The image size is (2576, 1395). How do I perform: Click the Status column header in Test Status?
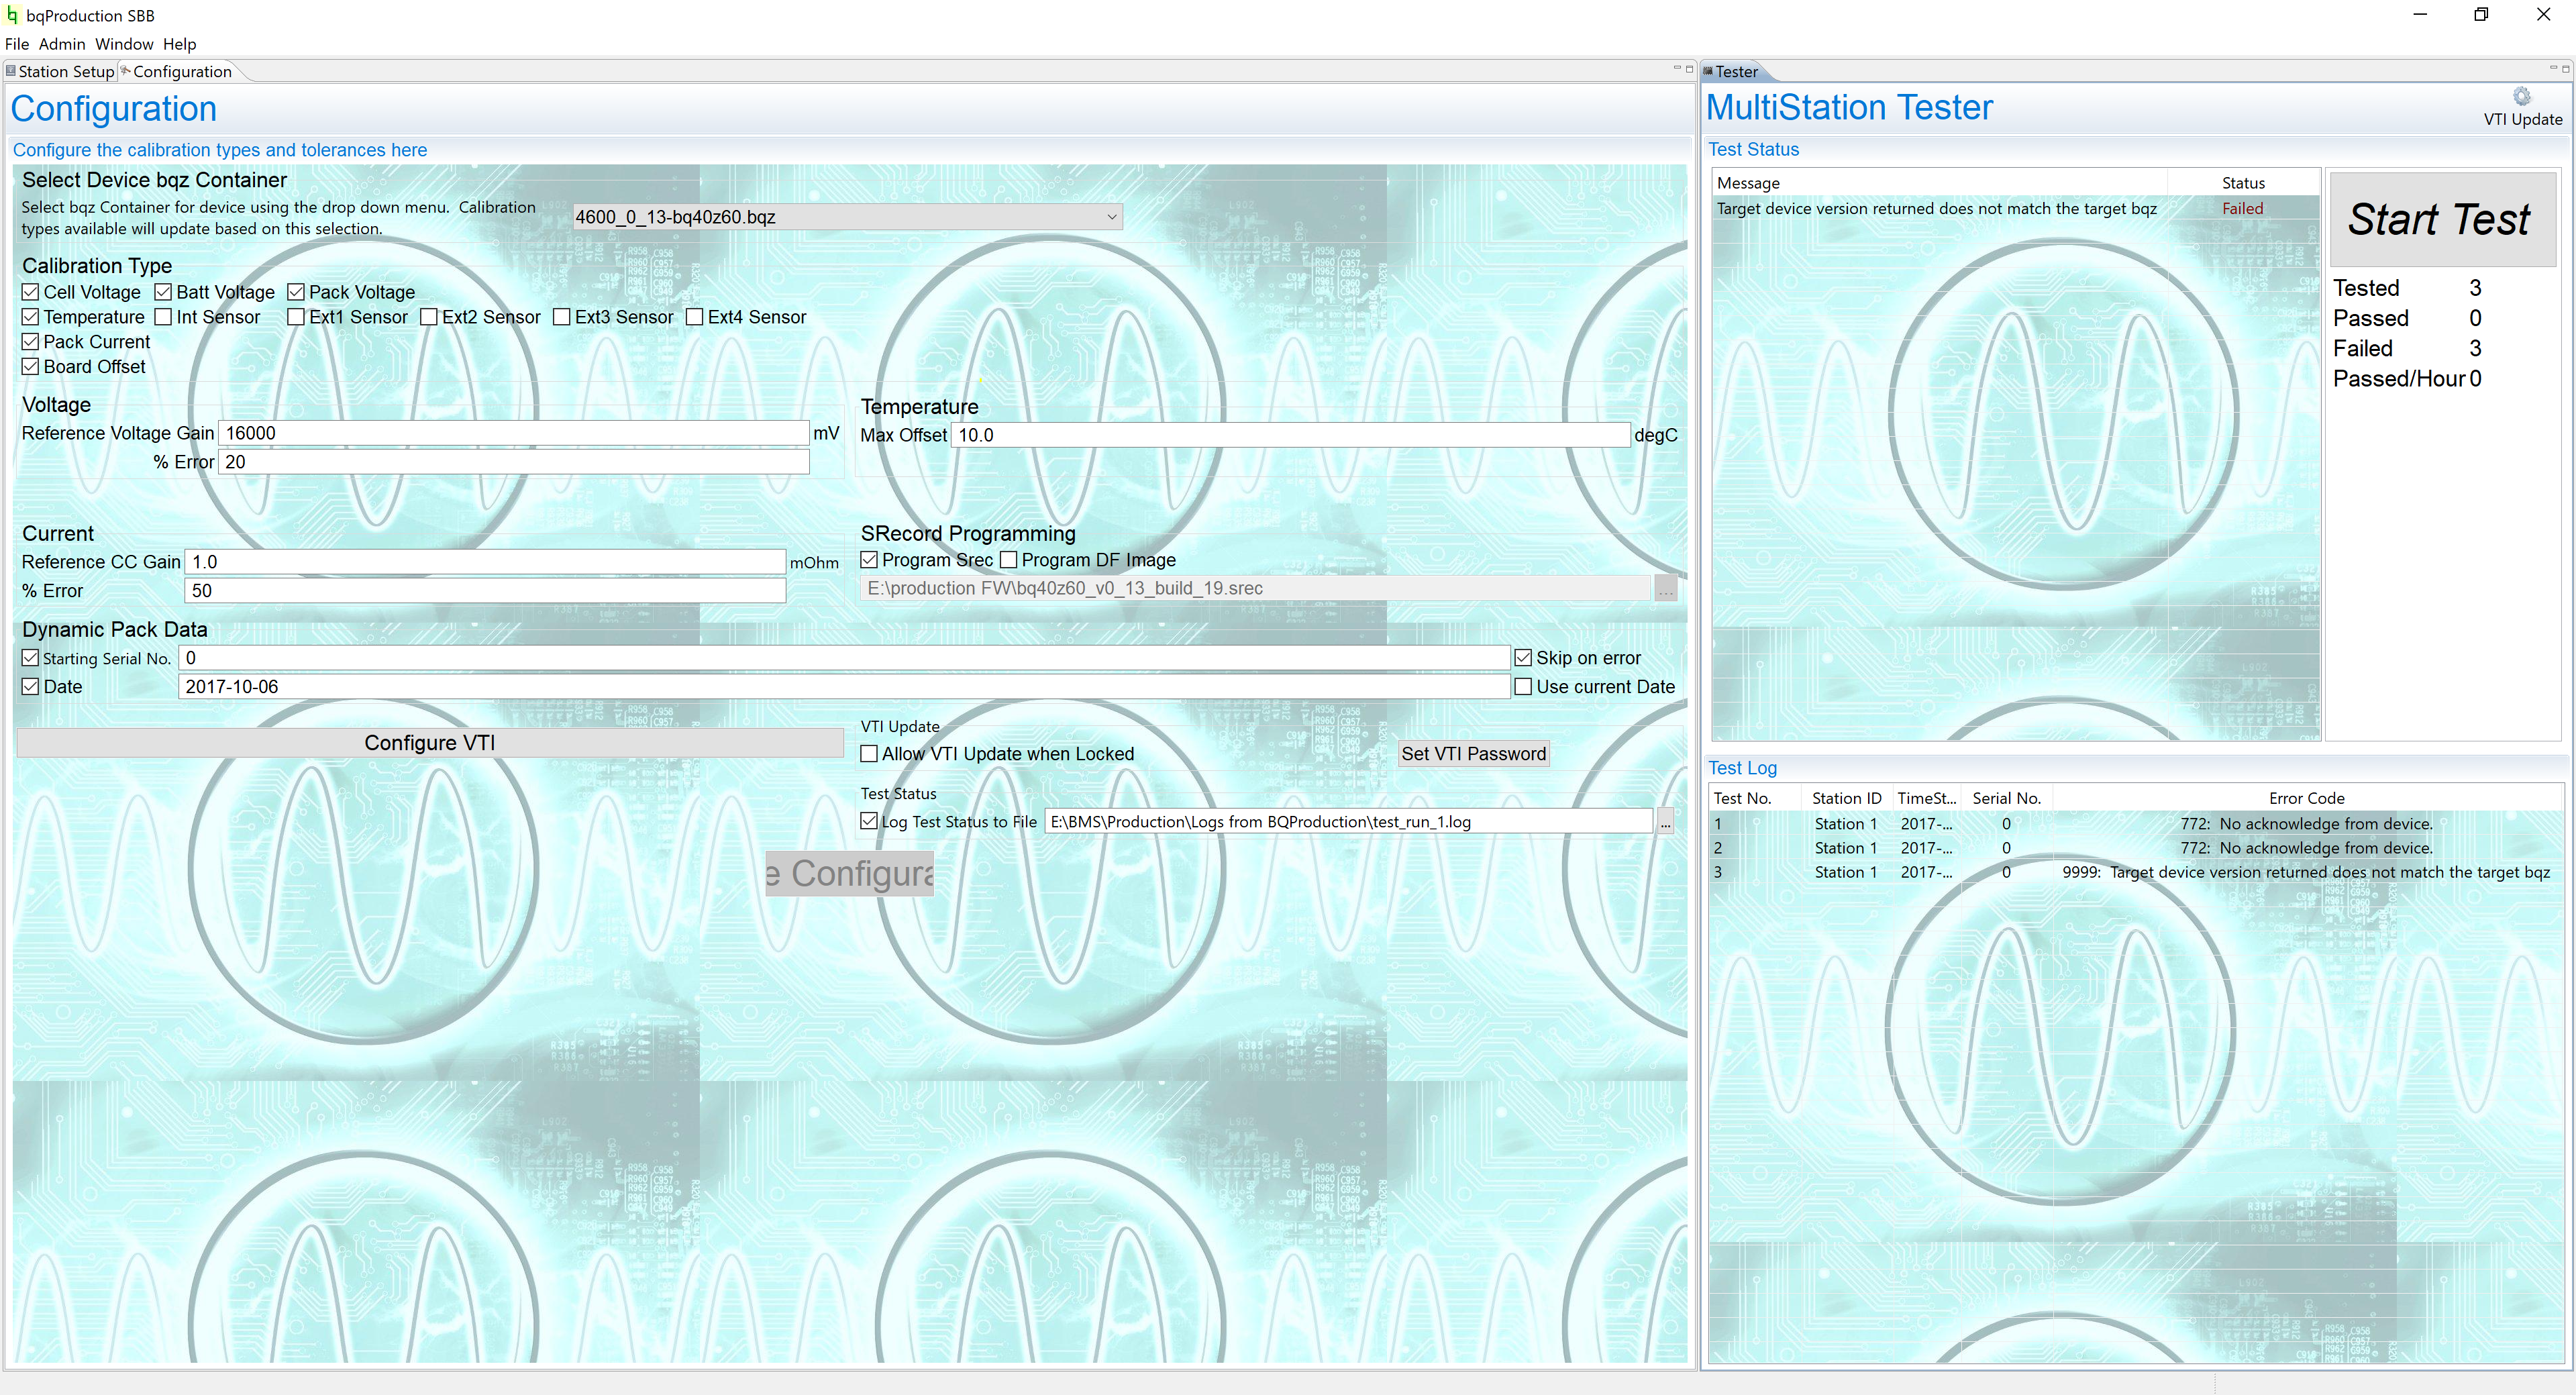tap(2243, 183)
